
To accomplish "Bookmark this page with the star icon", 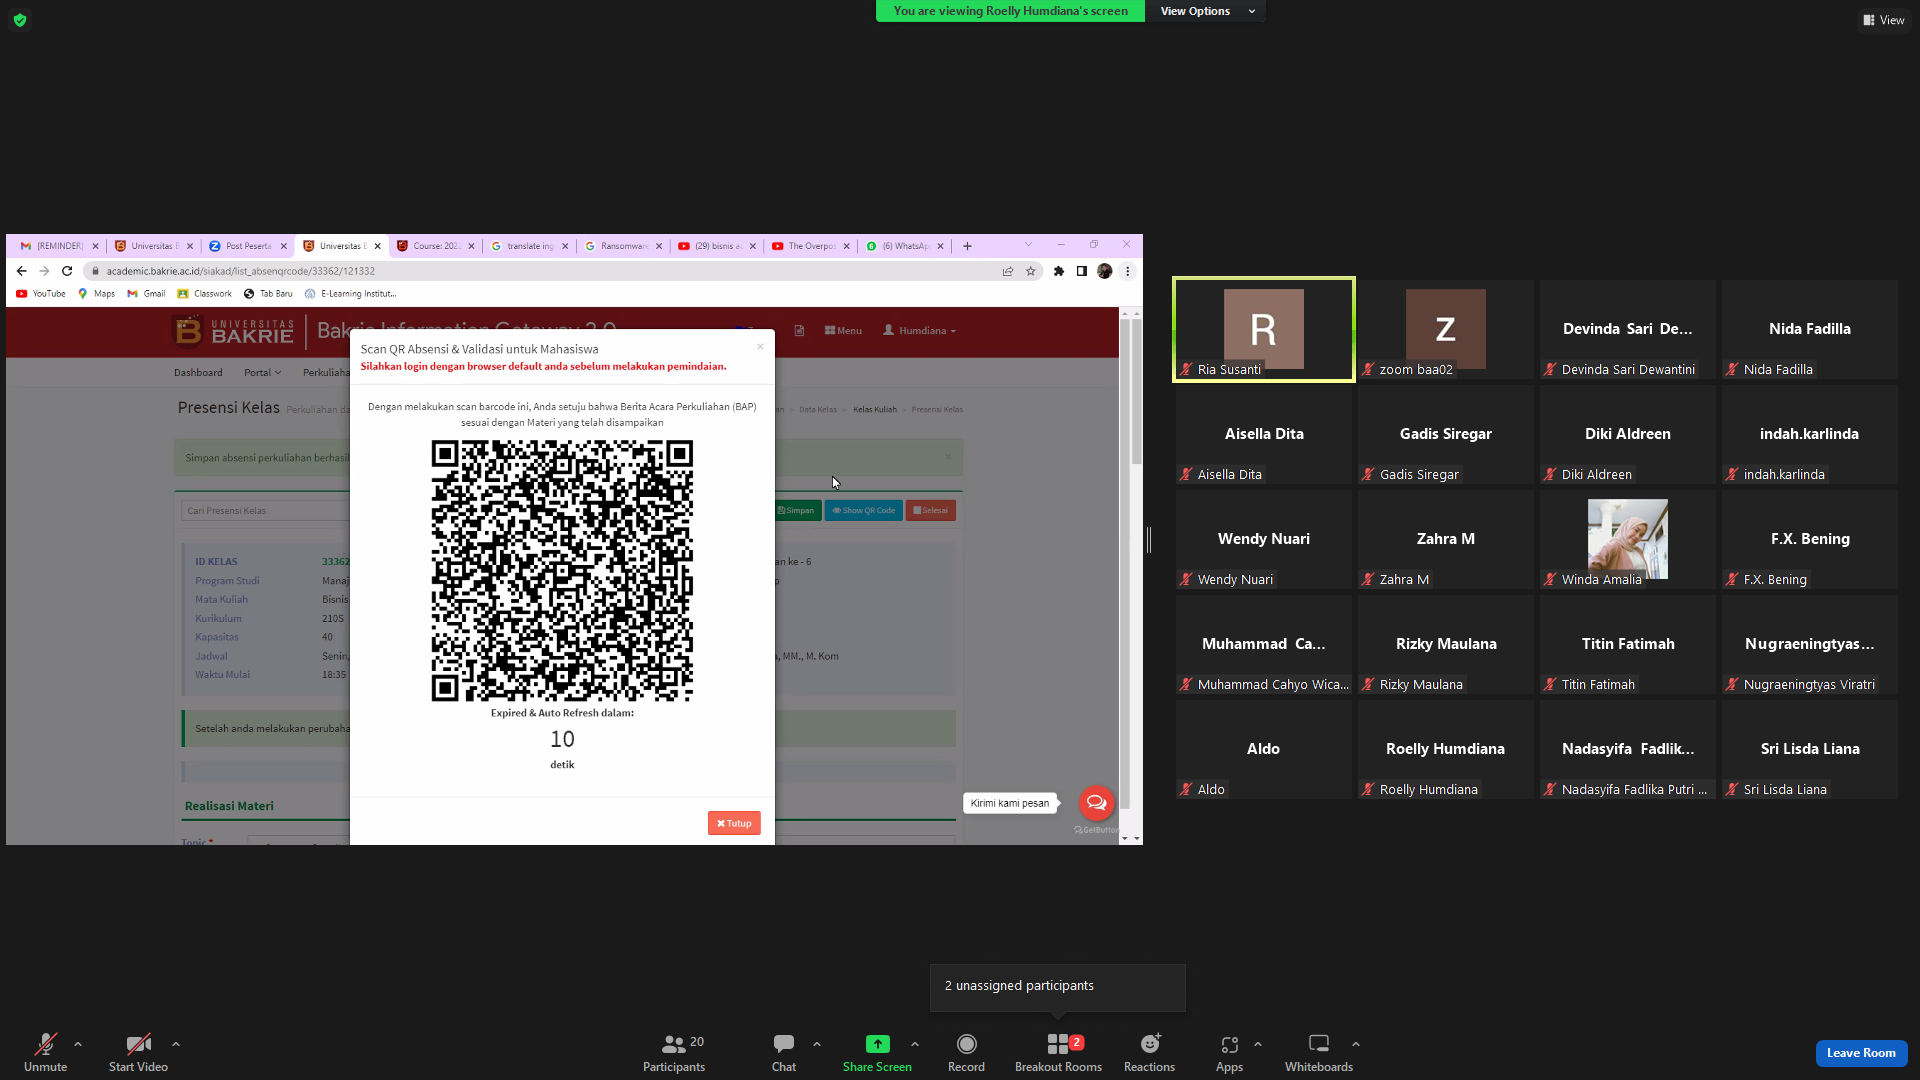I will tap(1031, 271).
